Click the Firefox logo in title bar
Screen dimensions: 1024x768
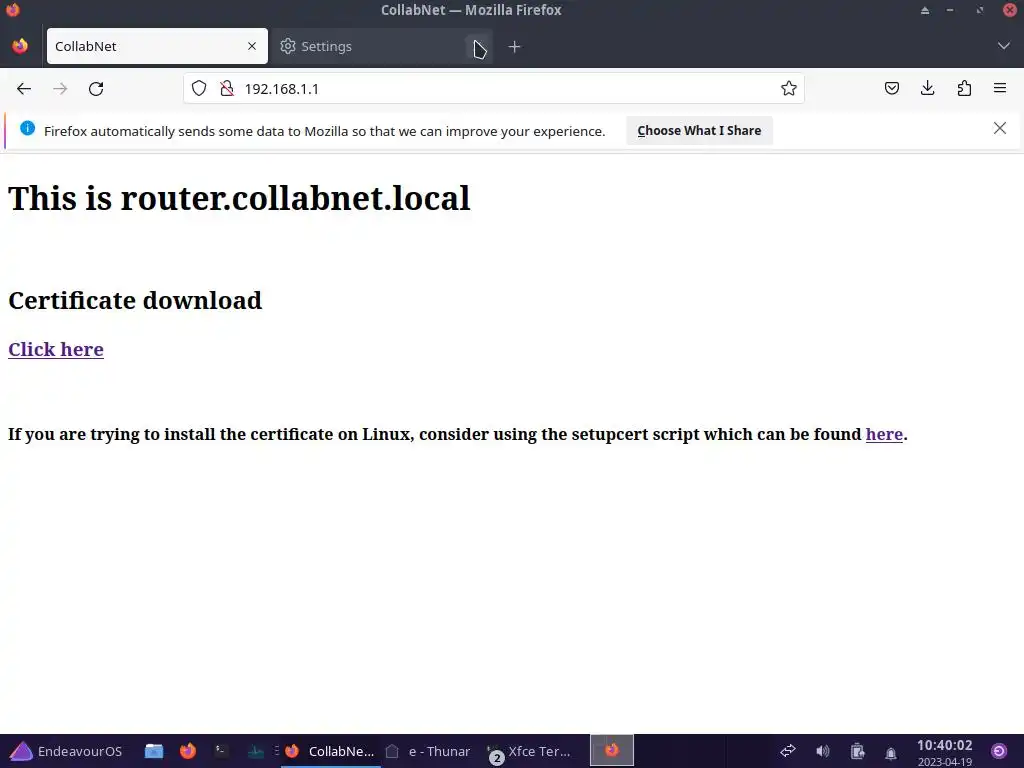(12, 9)
